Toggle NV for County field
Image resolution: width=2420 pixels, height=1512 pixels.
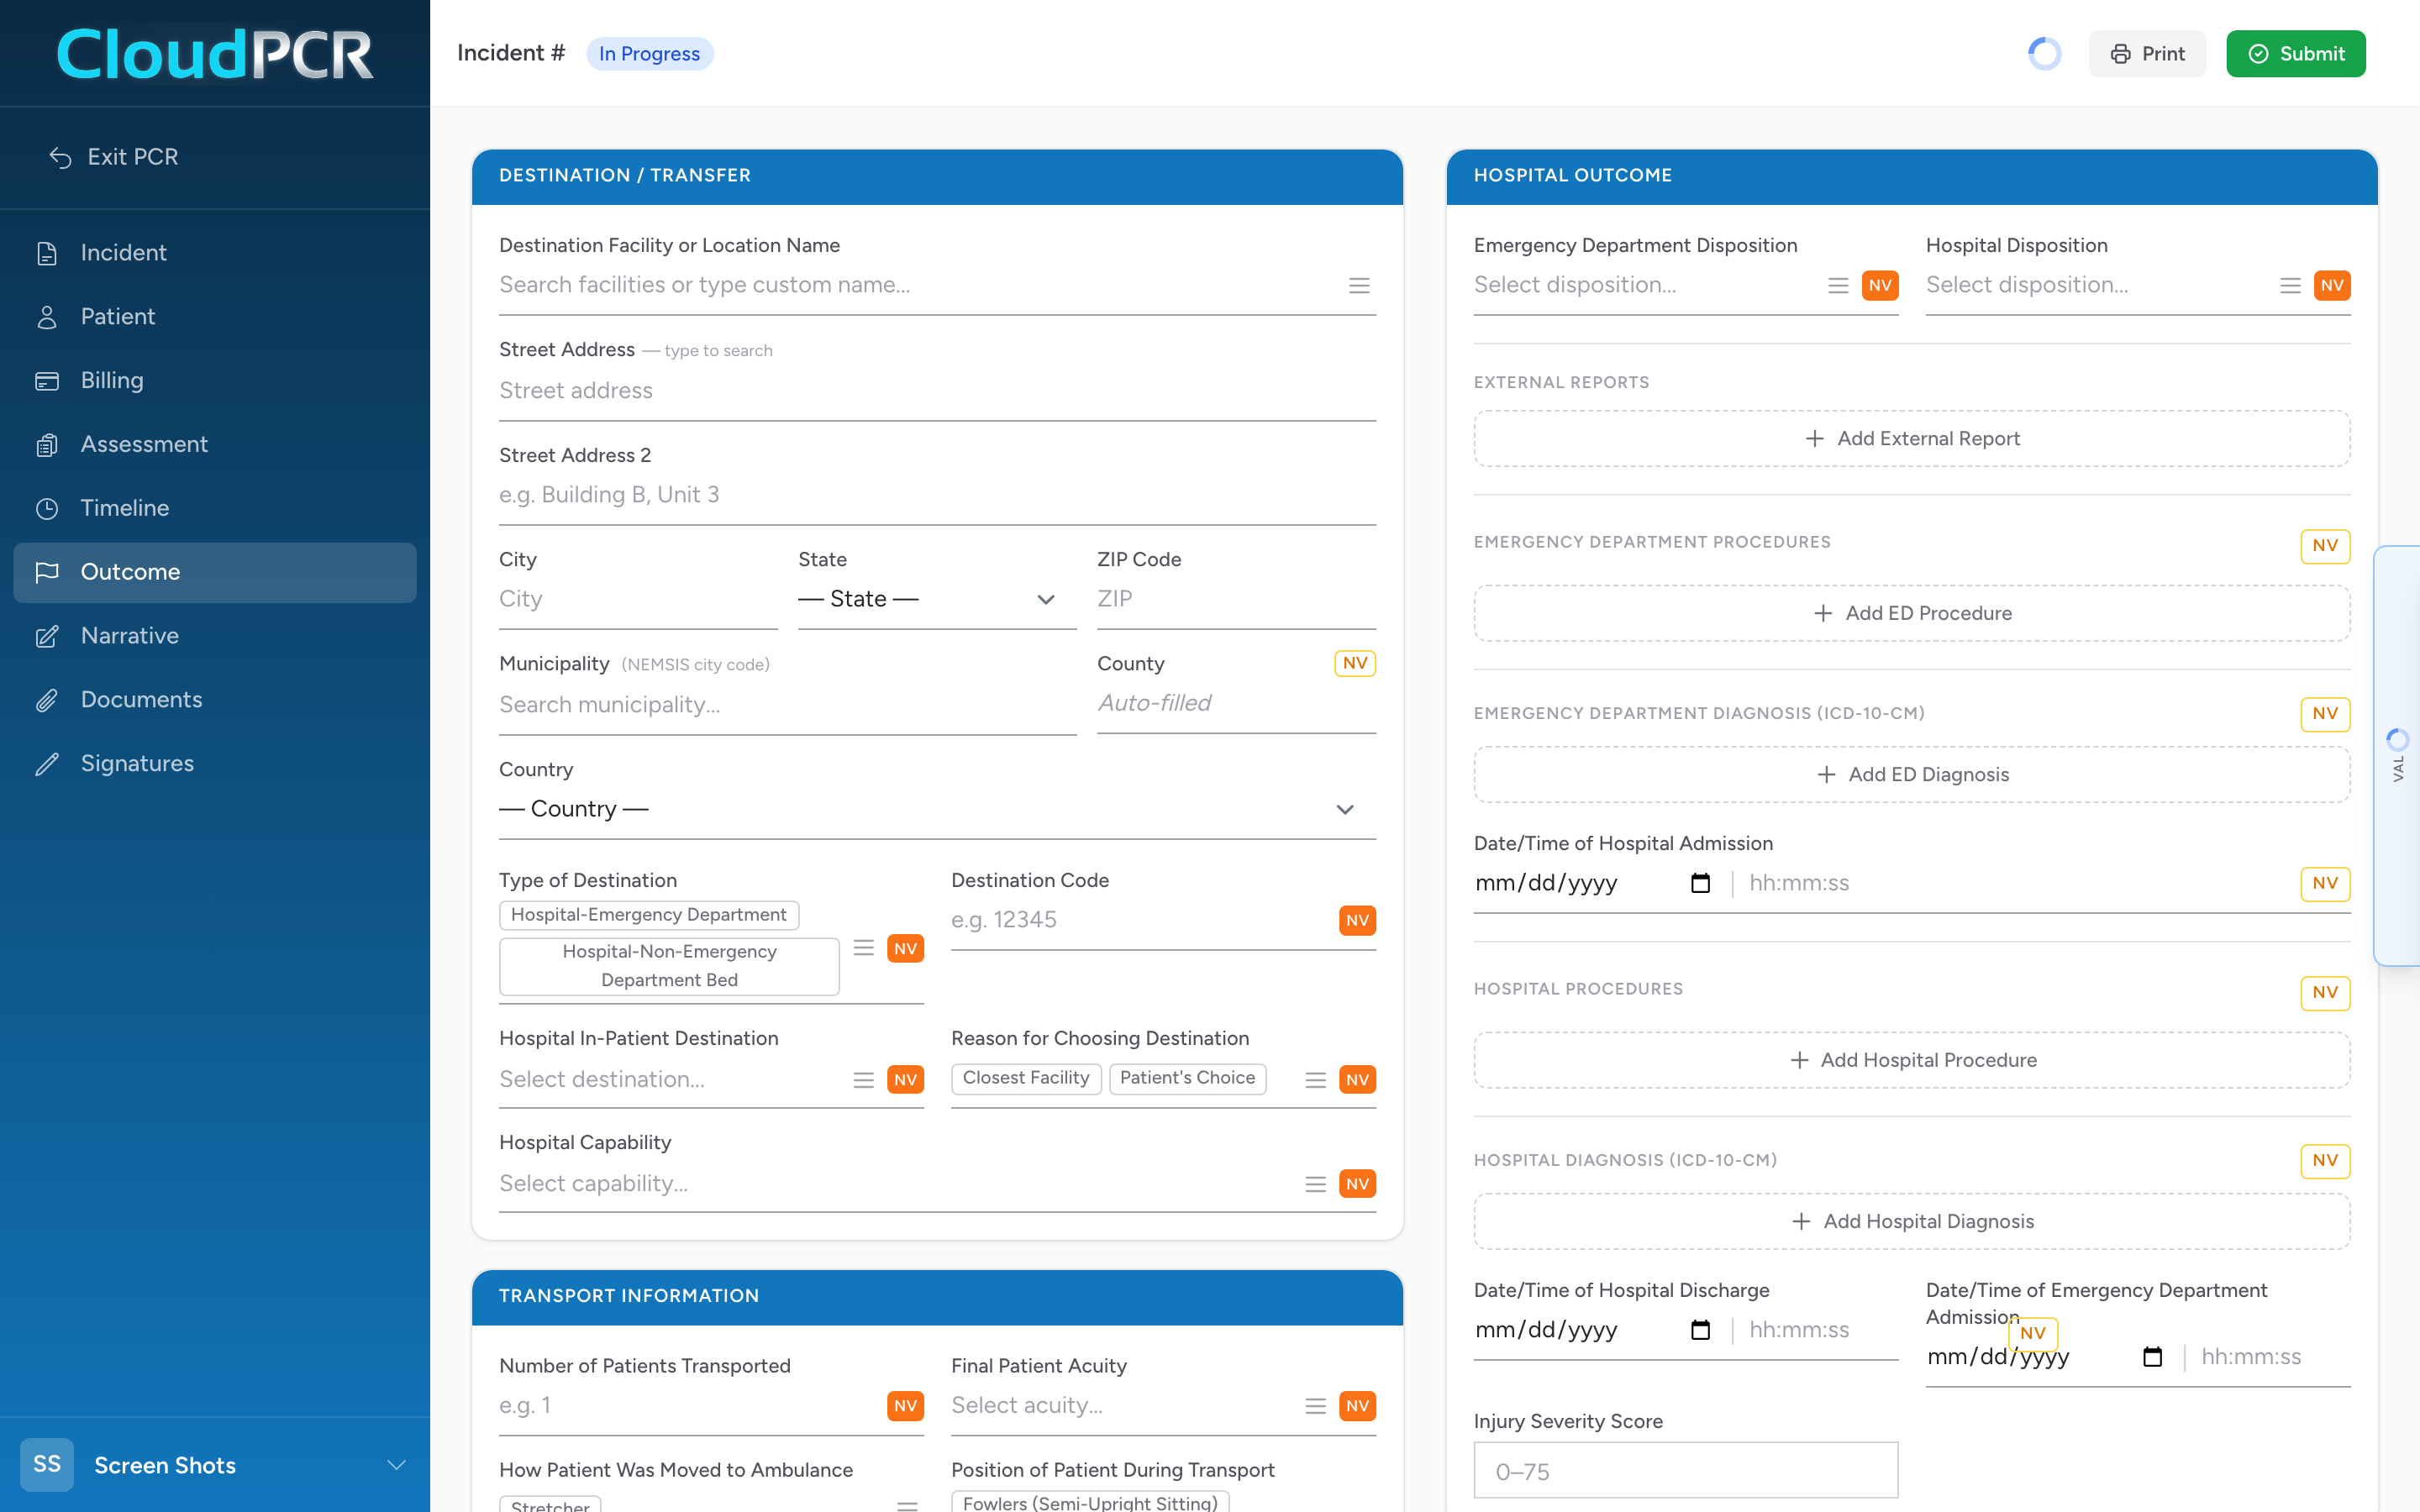(x=1355, y=663)
